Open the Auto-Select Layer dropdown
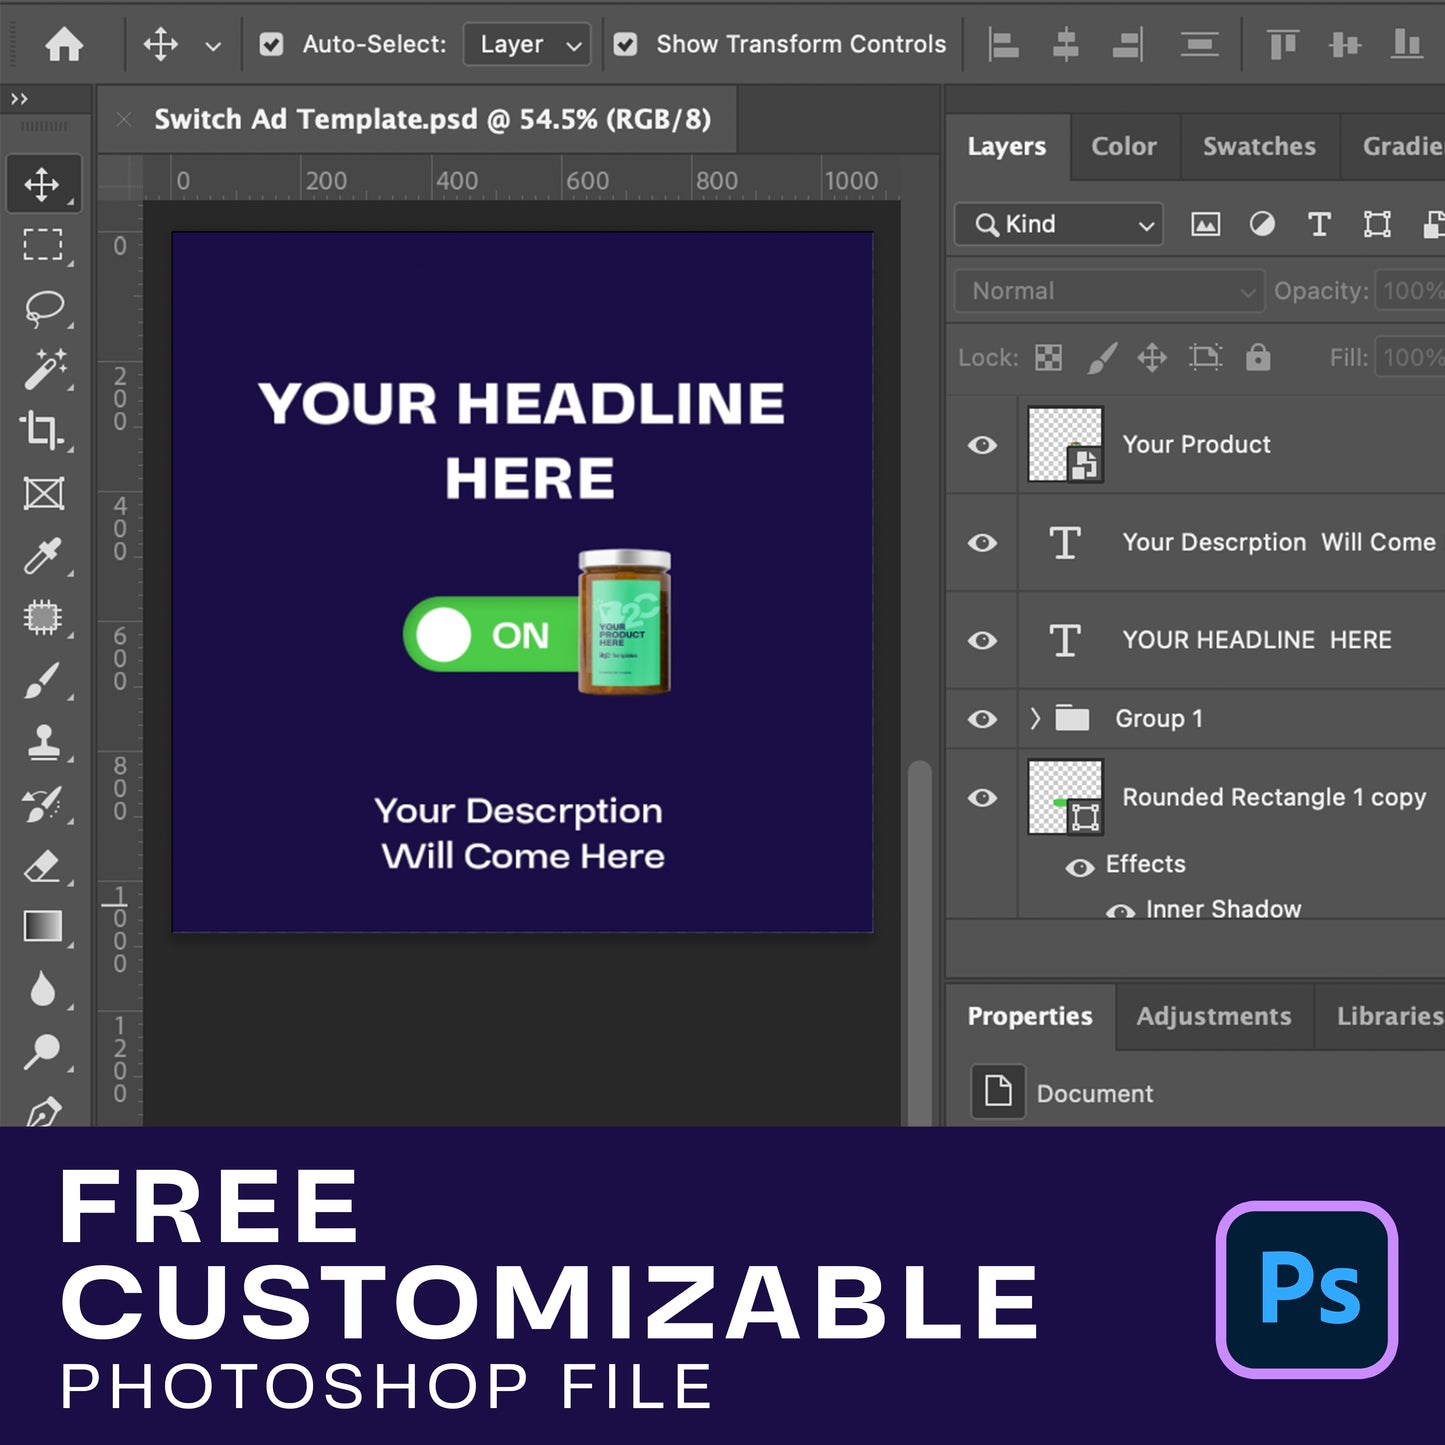 [x=527, y=45]
